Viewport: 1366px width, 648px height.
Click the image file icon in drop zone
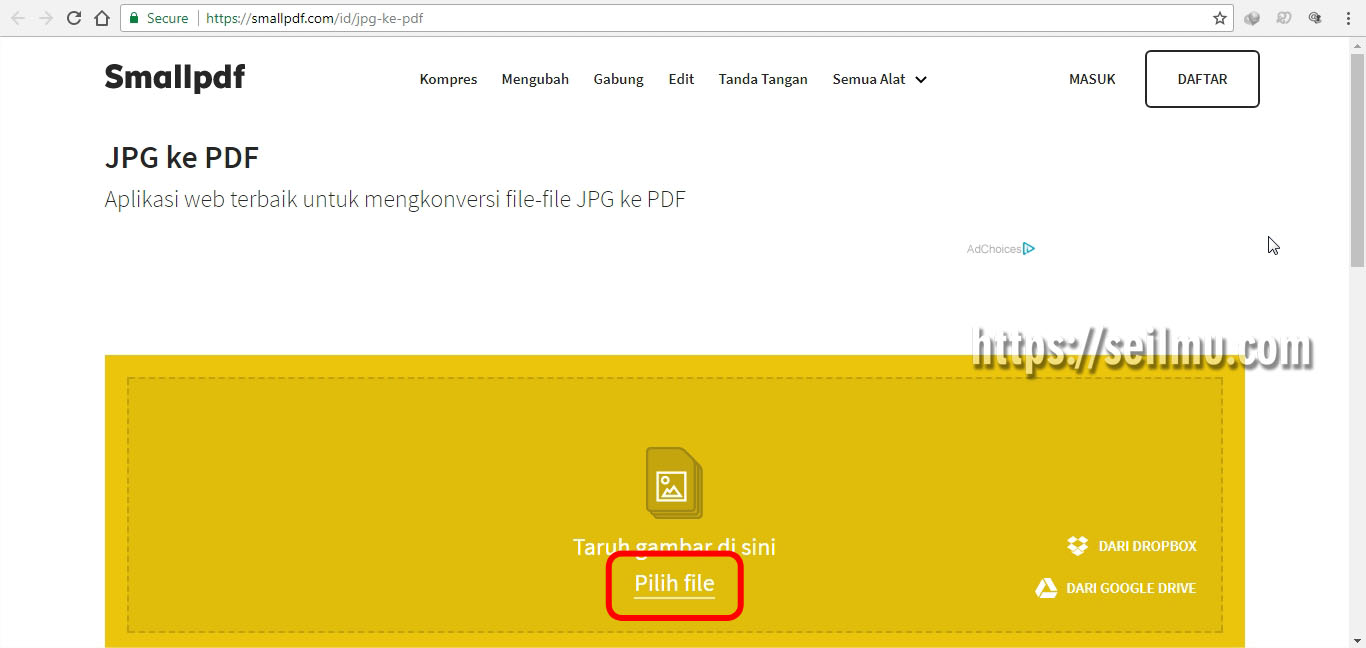674,483
